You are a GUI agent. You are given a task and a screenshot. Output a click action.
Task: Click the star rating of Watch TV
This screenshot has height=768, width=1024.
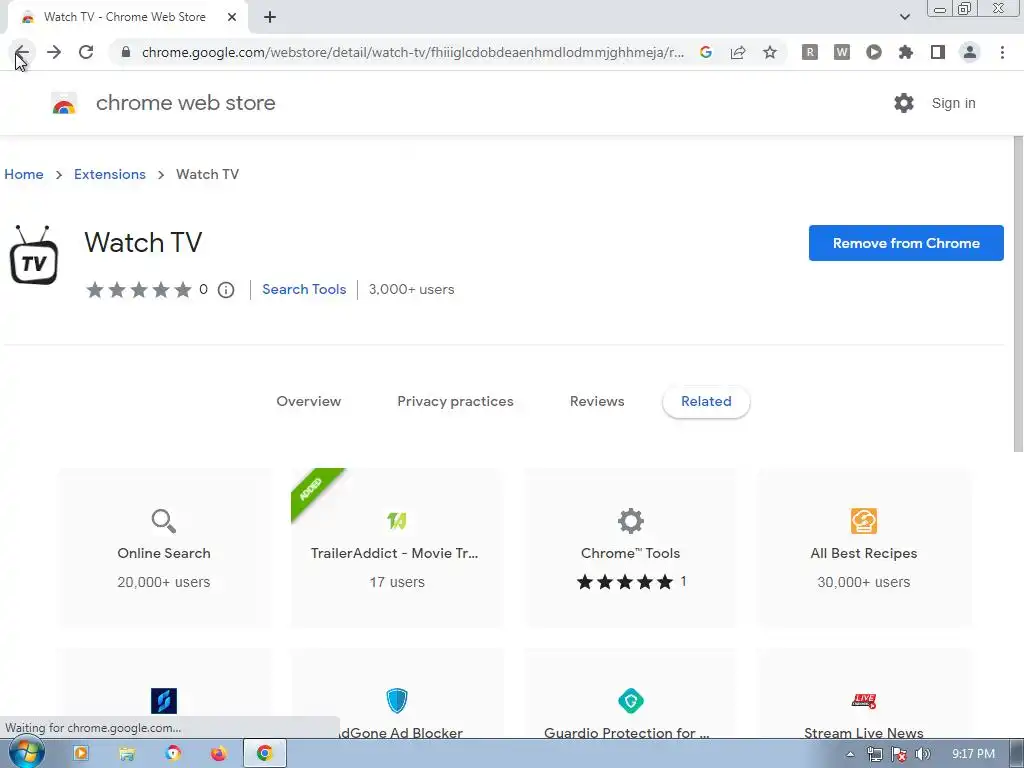click(x=139, y=289)
